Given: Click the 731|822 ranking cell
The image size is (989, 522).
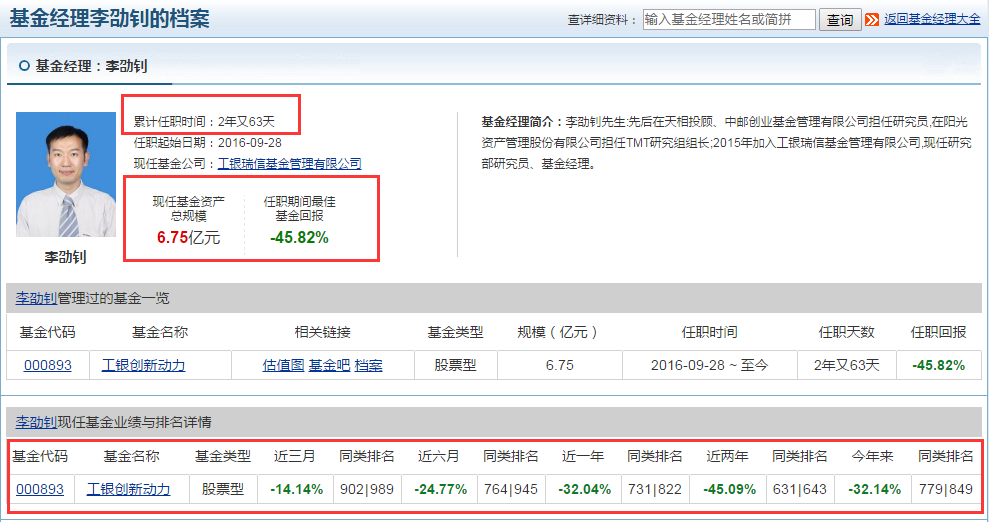Looking at the screenshot, I should (655, 489).
